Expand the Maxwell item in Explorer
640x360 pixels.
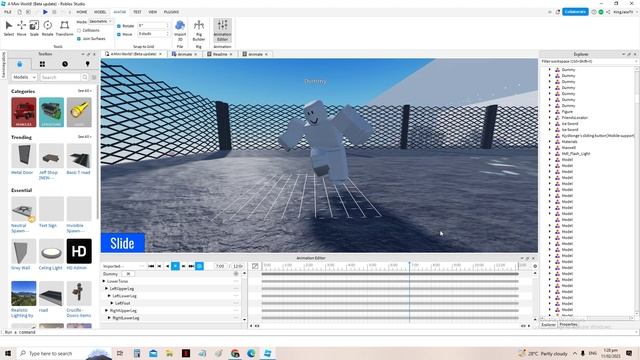tap(549, 147)
